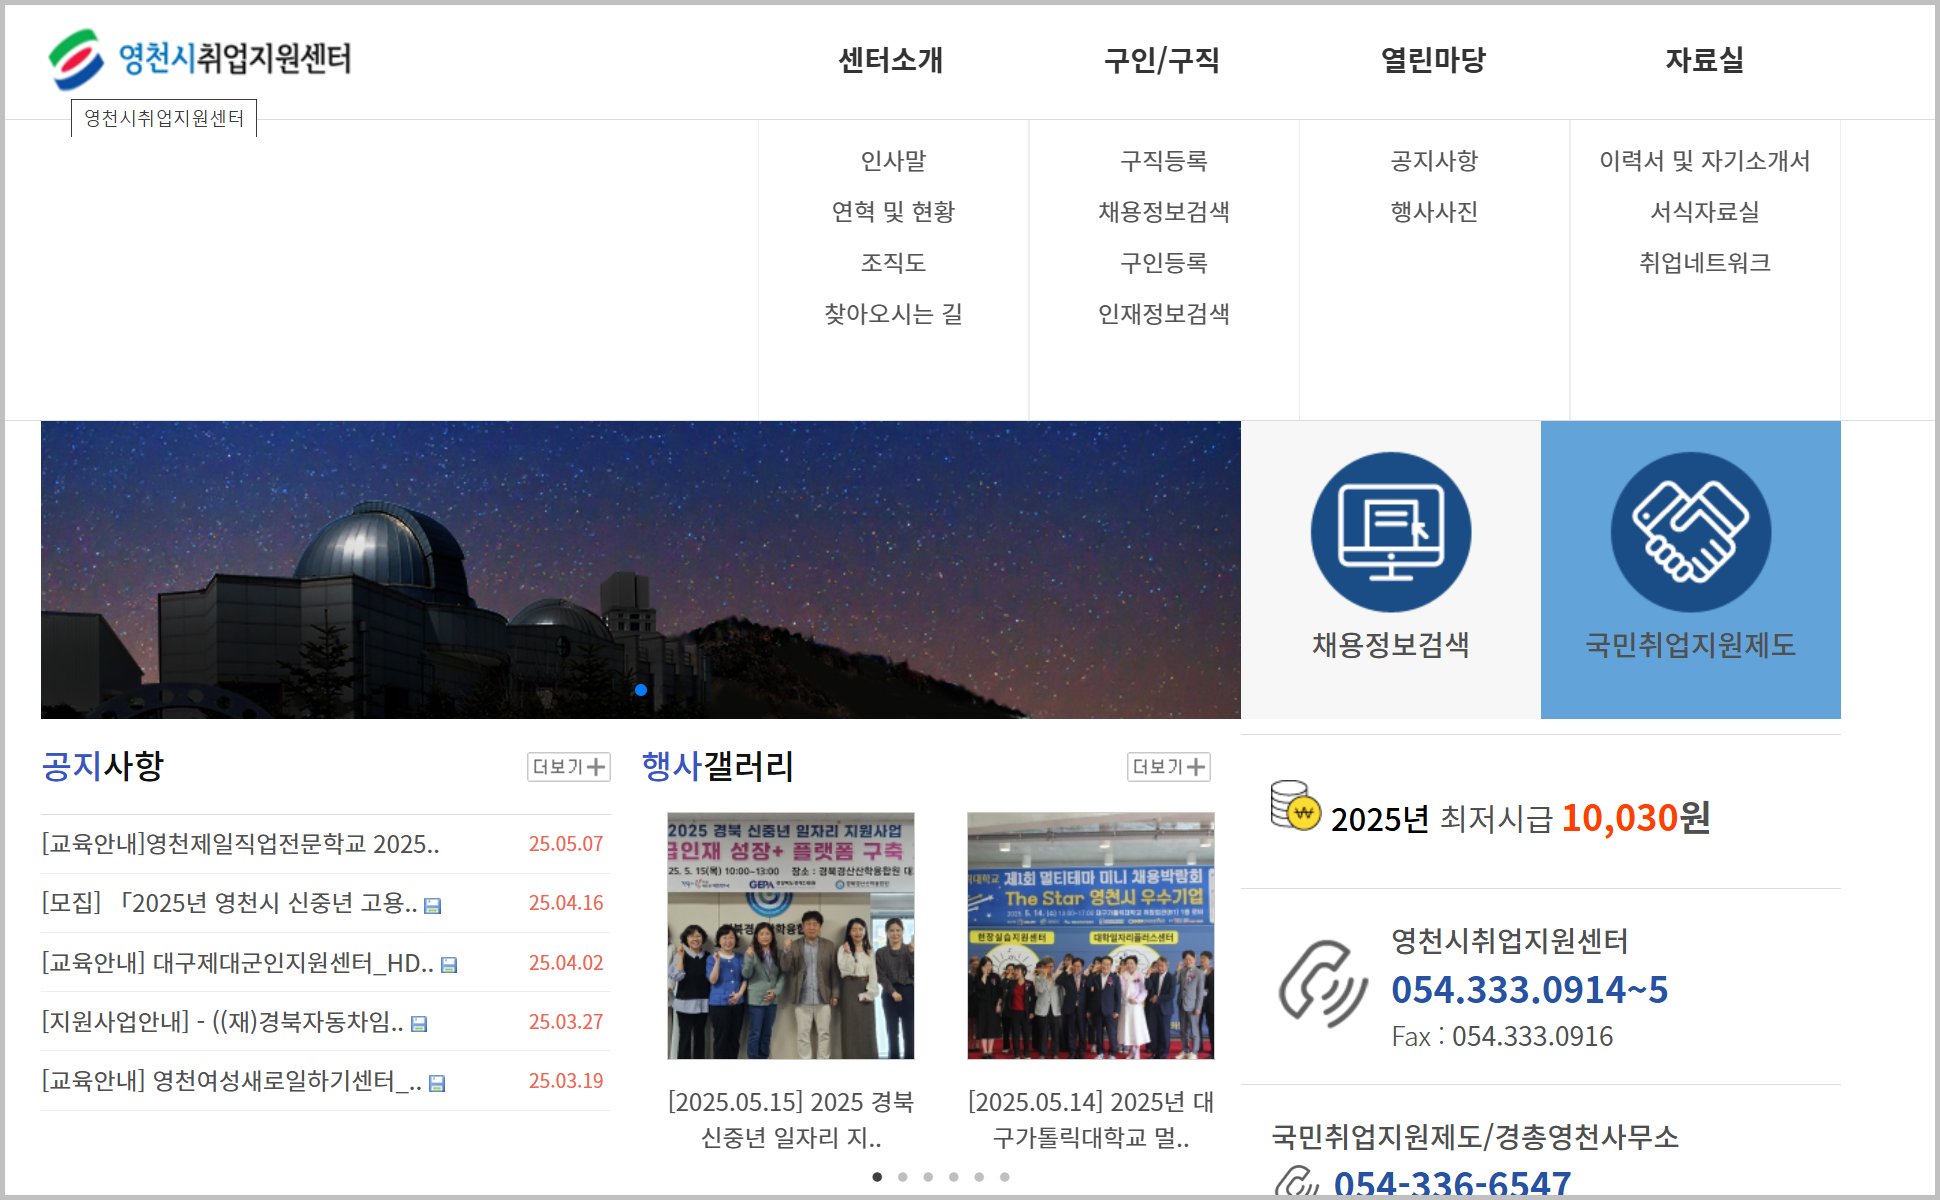1940x1200 pixels.
Task: Expand 행사갤러리 with 더보기 plus button
Action: click(x=1168, y=767)
